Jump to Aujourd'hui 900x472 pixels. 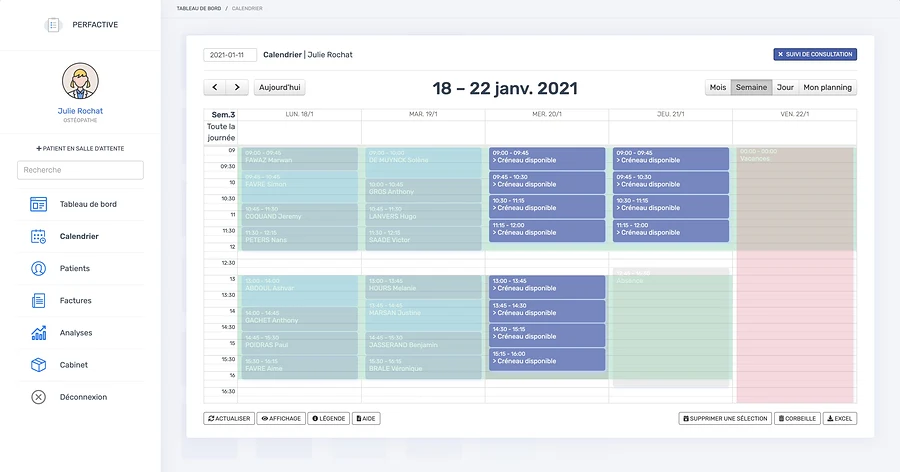click(x=280, y=87)
